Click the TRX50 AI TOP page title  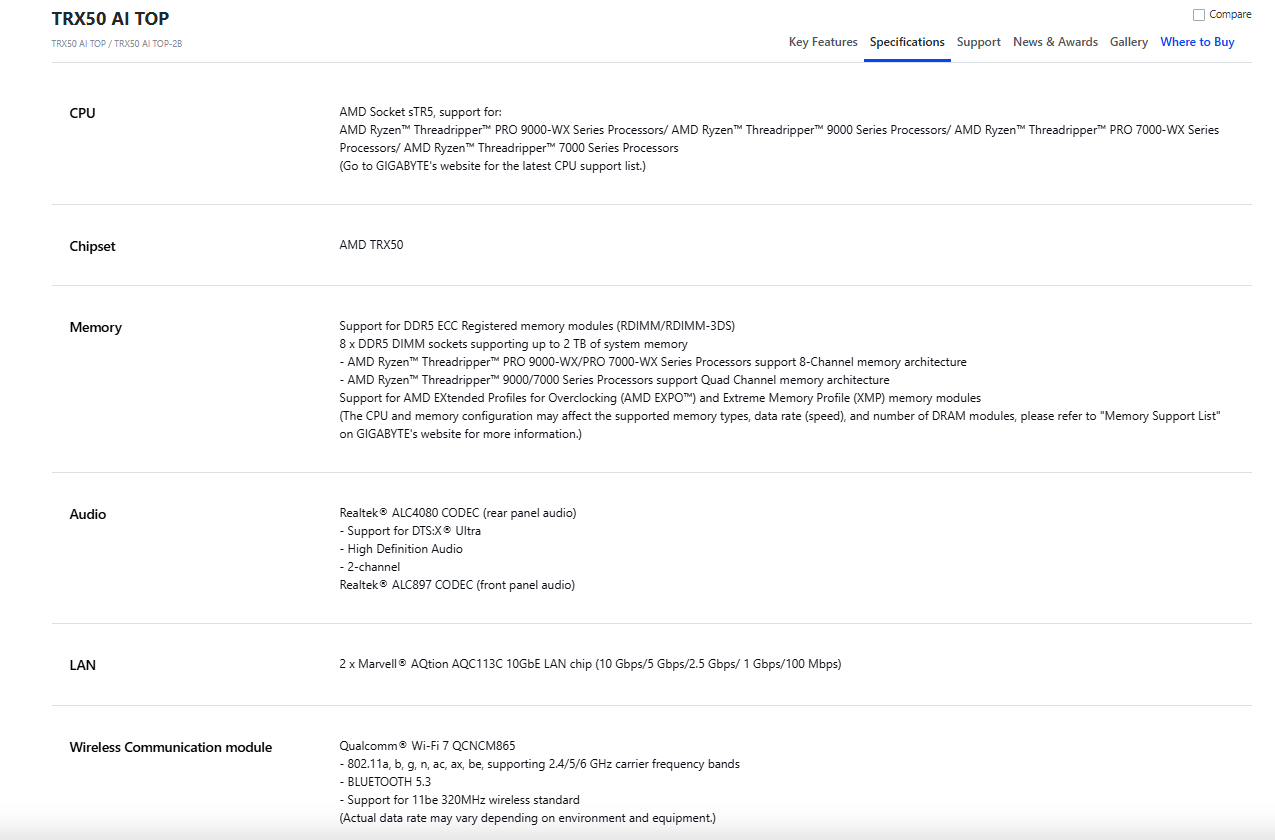click(x=110, y=19)
